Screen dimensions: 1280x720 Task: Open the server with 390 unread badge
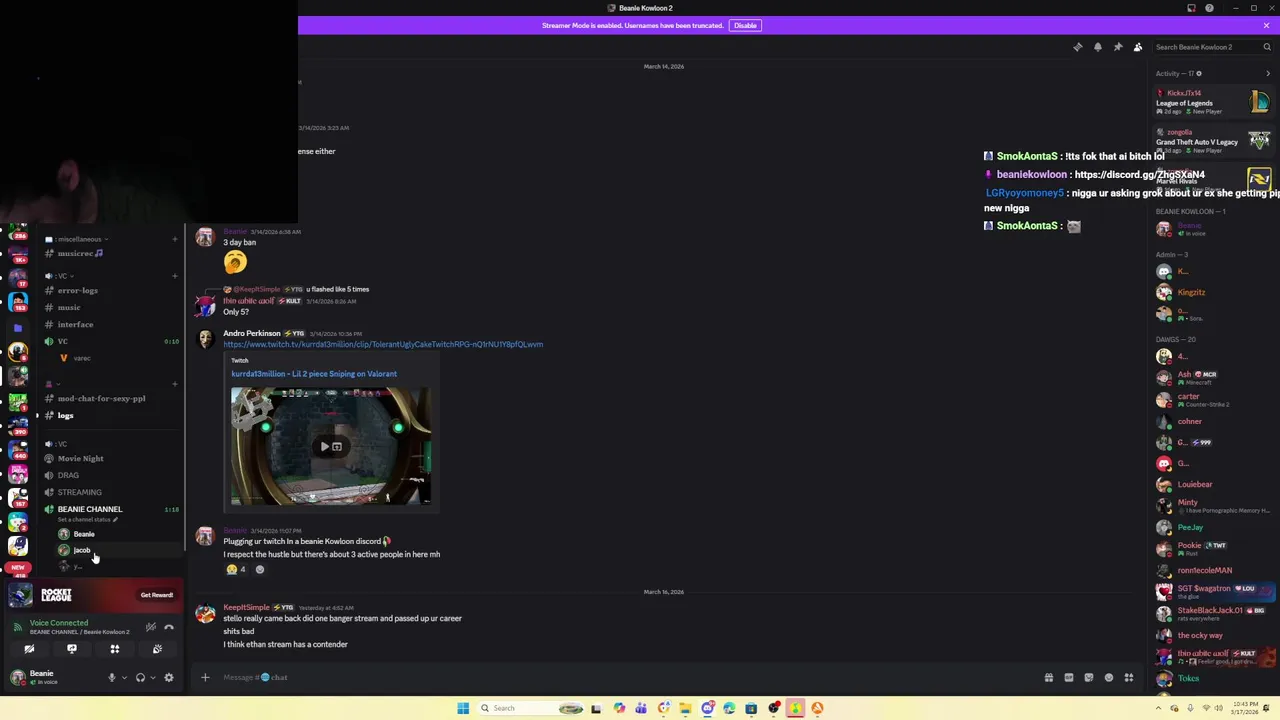click(18, 425)
